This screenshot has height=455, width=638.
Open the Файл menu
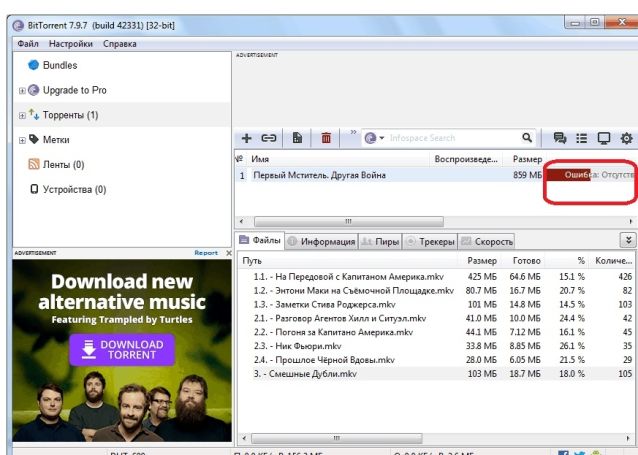tap(28, 44)
